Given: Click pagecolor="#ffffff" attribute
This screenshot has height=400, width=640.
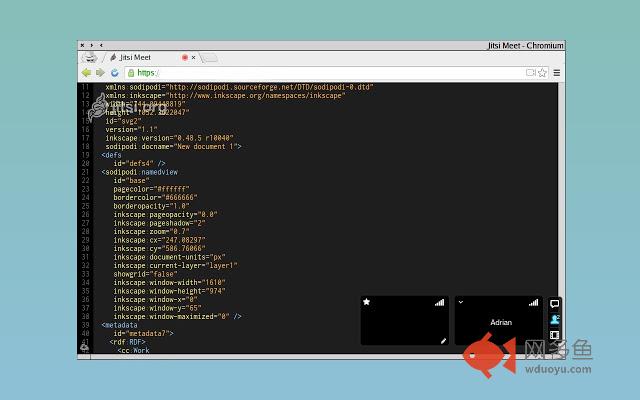Looking at the screenshot, I should pos(151,189).
